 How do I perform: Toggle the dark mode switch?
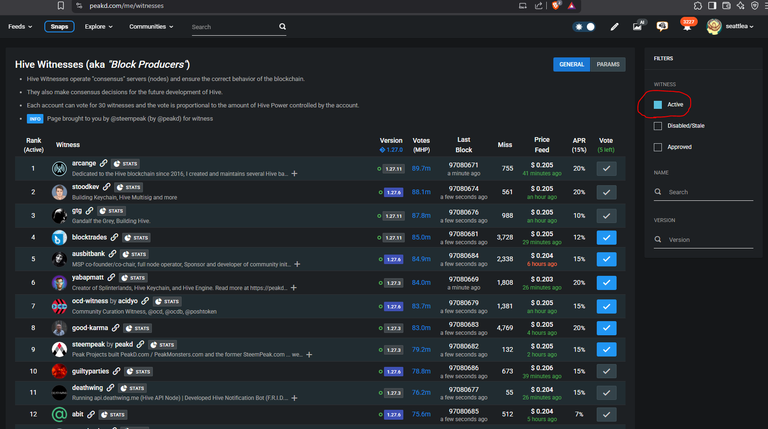point(584,26)
